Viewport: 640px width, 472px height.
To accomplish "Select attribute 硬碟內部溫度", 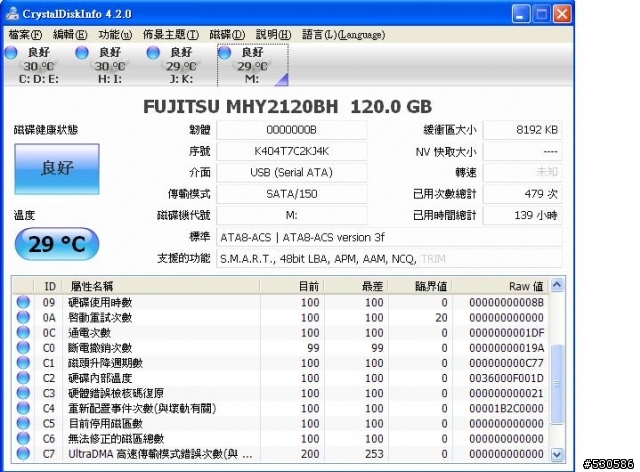I will click(x=100, y=378).
